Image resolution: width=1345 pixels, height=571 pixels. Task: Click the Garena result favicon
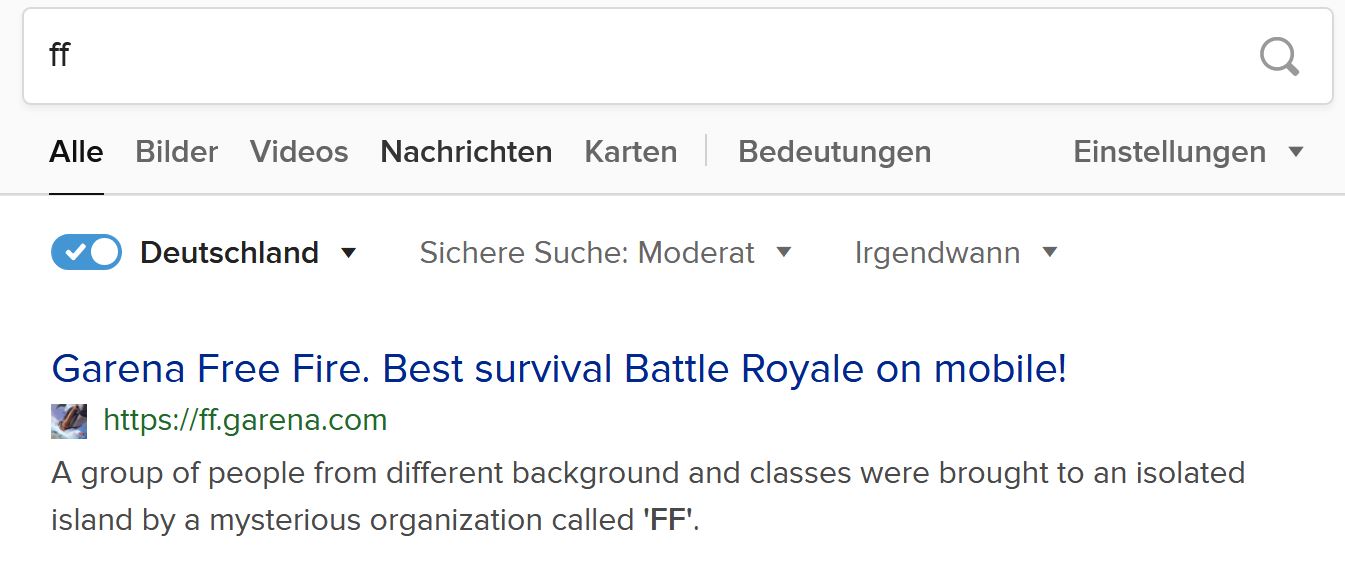(69, 421)
